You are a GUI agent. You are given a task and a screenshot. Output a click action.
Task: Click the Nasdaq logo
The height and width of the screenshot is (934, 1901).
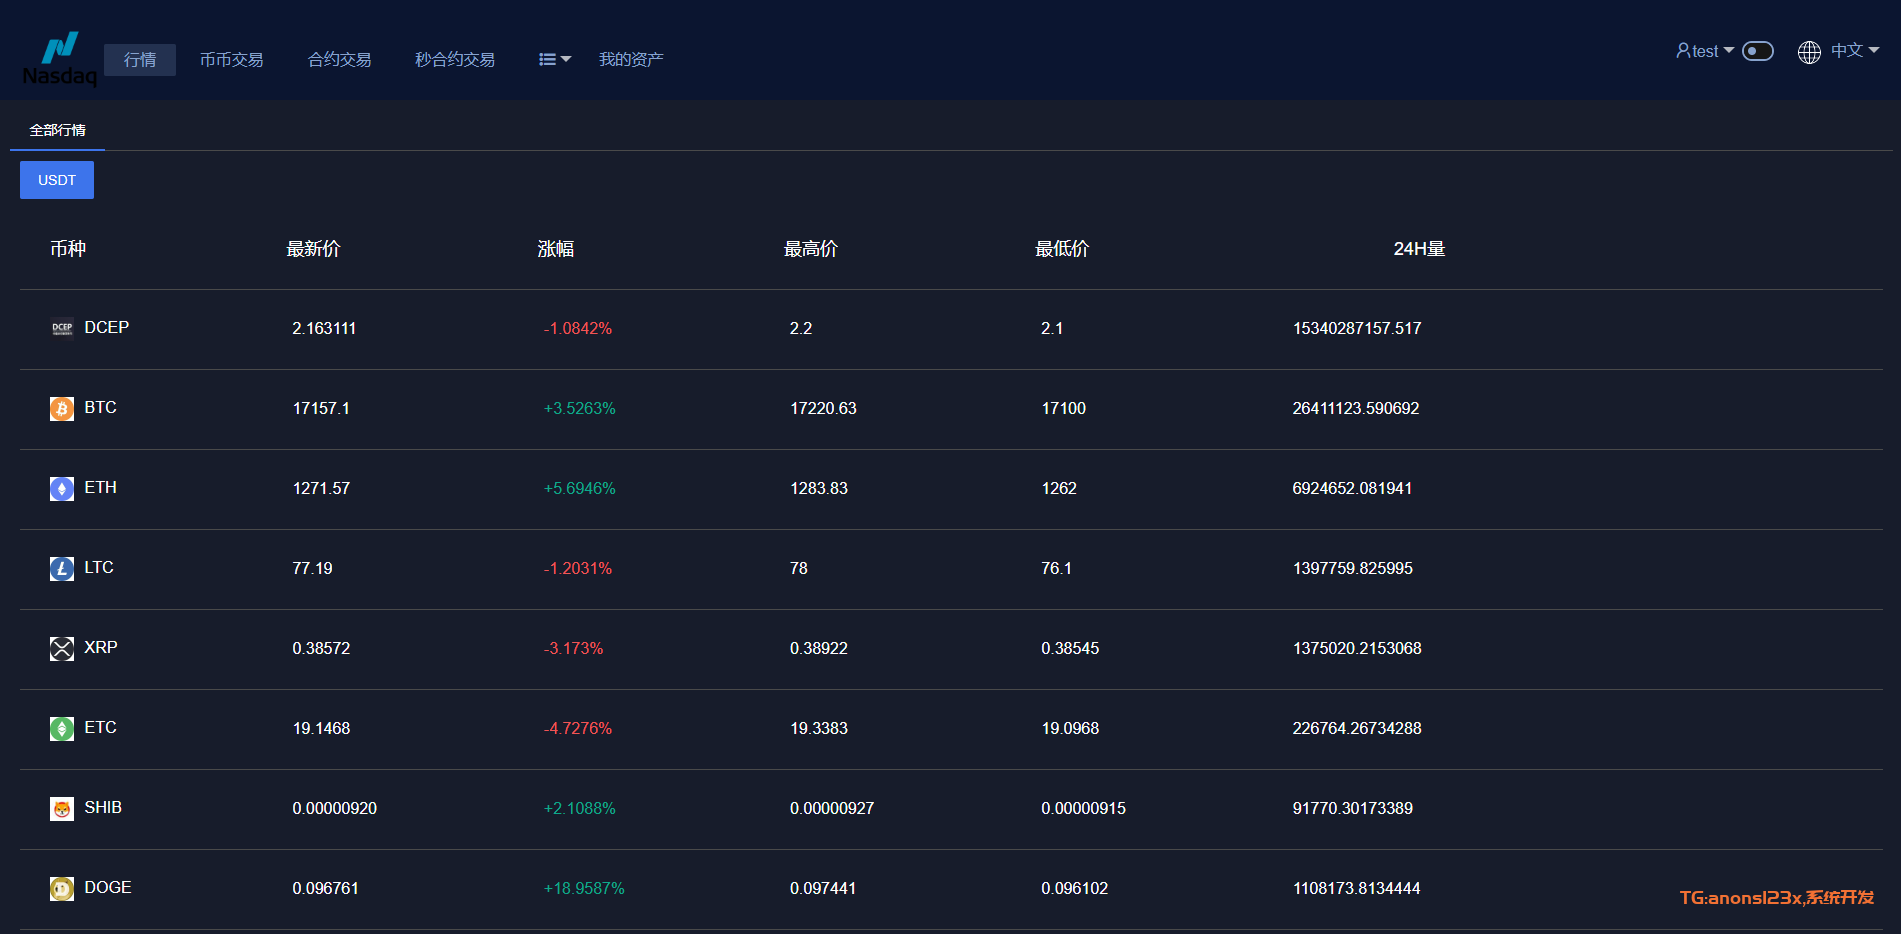point(60,59)
